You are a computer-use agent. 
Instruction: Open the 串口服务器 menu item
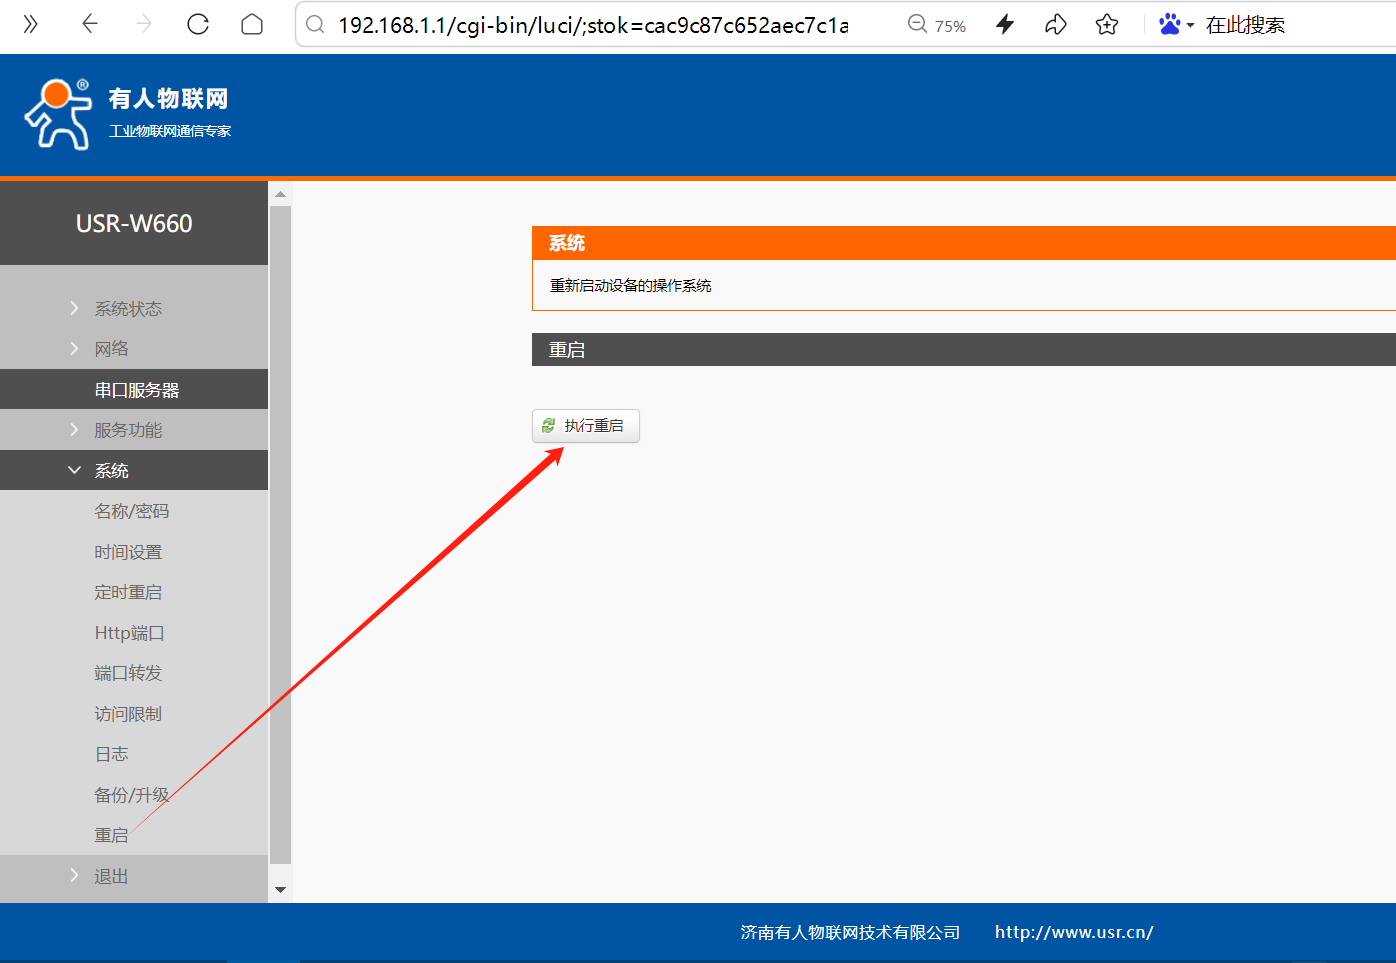pyautogui.click(x=137, y=390)
